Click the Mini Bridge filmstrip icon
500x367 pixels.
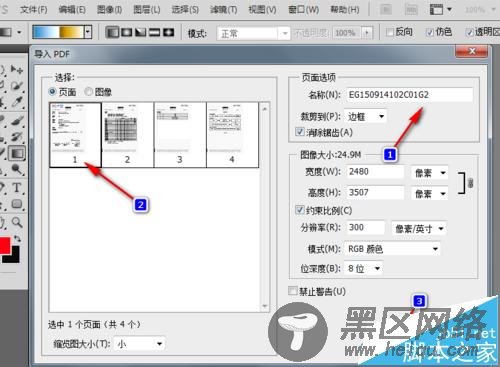(411, 9)
